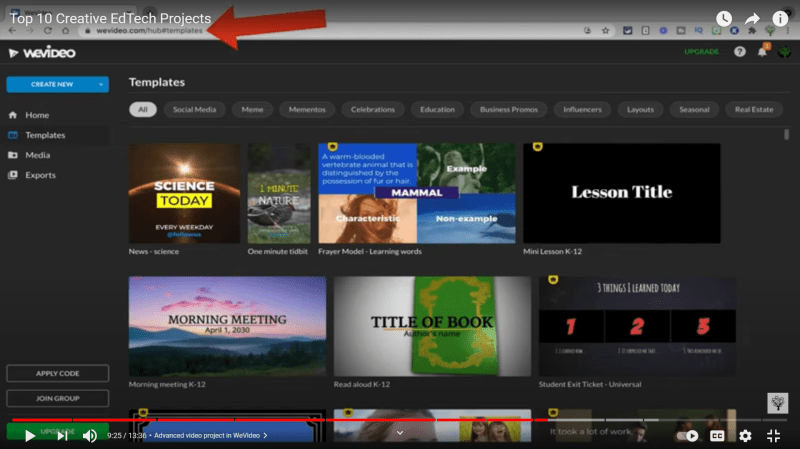800x449 pixels.
Task: Share the video with arrow icon
Action: (752, 19)
